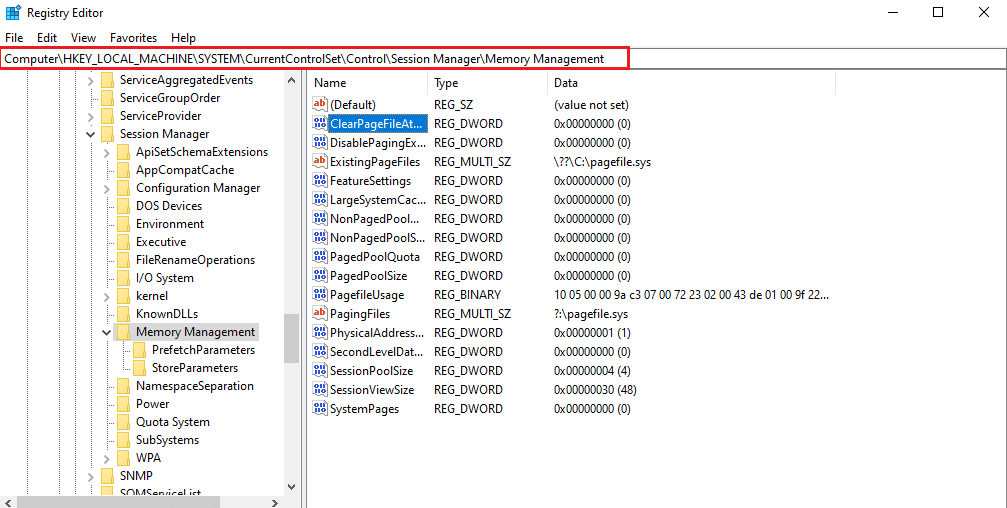Select the binary icon of PagefileUsage

(x=319, y=294)
